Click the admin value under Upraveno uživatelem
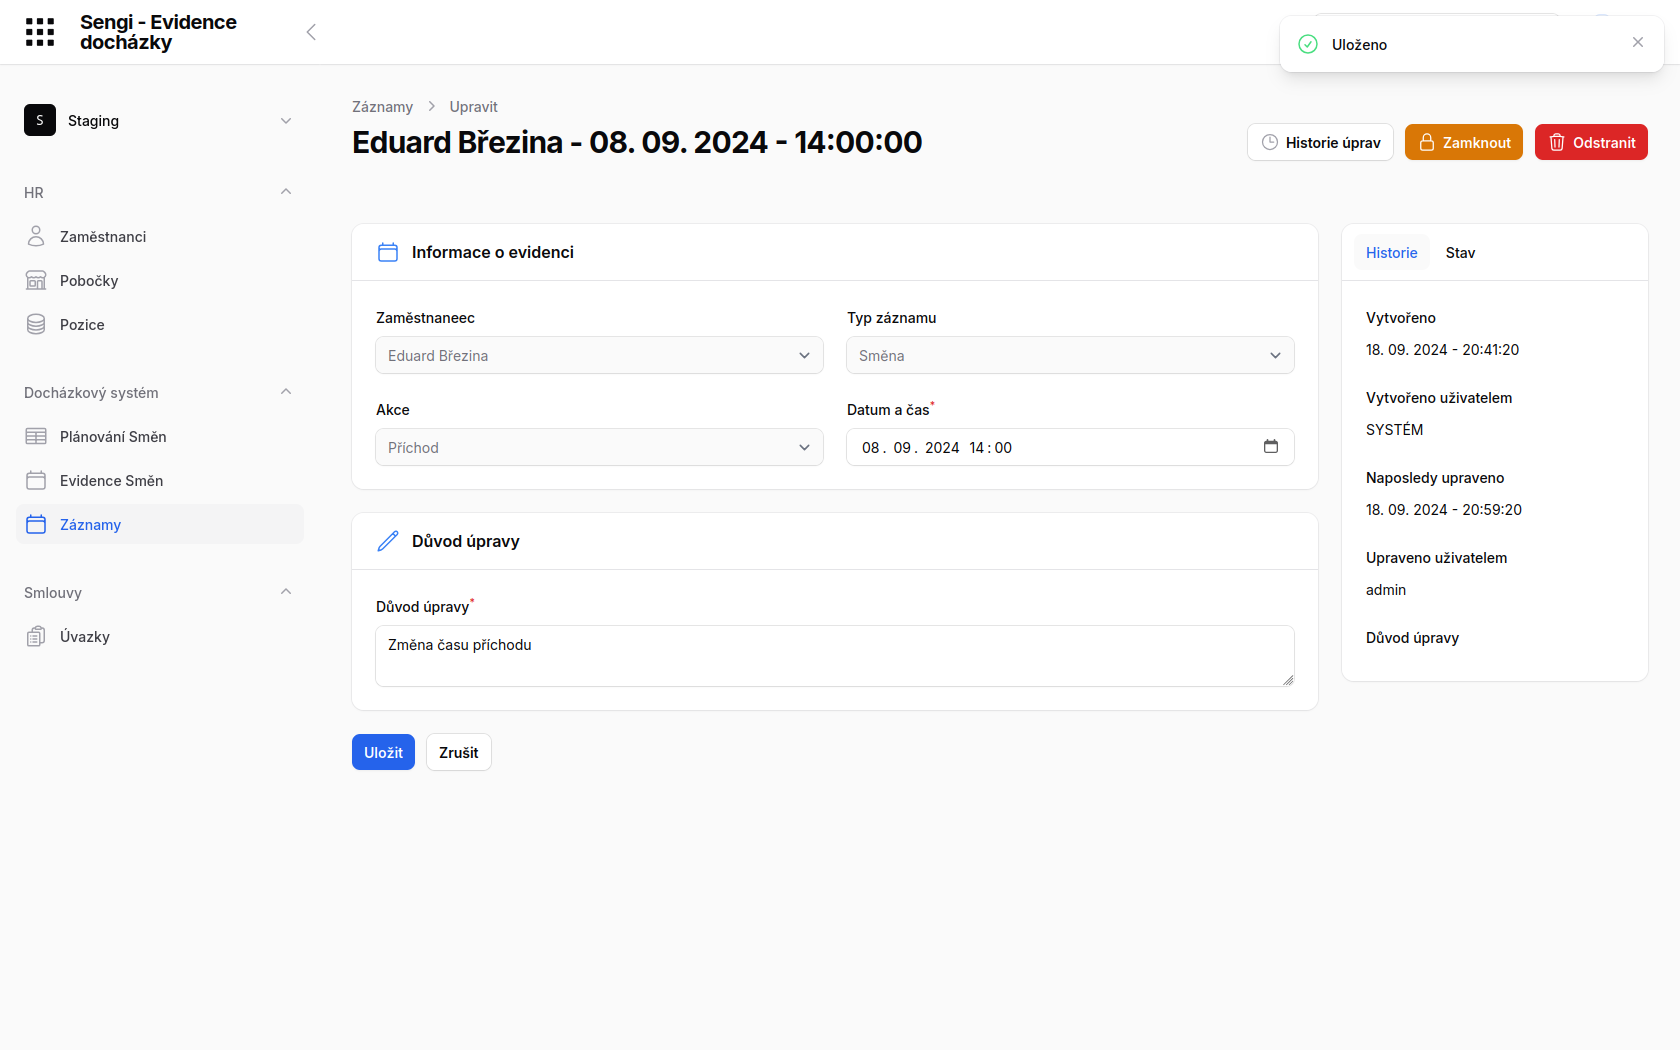Screen dimensions: 1680x1050 pyautogui.click(x=1386, y=589)
